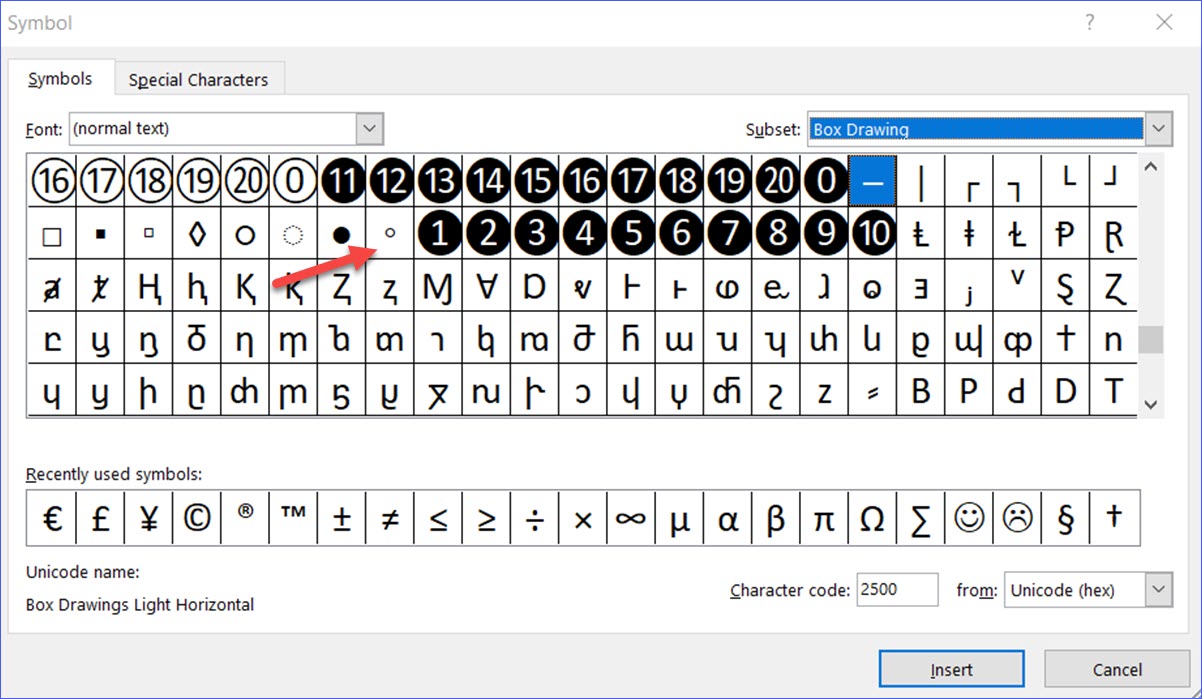Choose the solid black bullet circle symbol
This screenshot has width=1202, height=699.
pyautogui.click(x=342, y=235)
